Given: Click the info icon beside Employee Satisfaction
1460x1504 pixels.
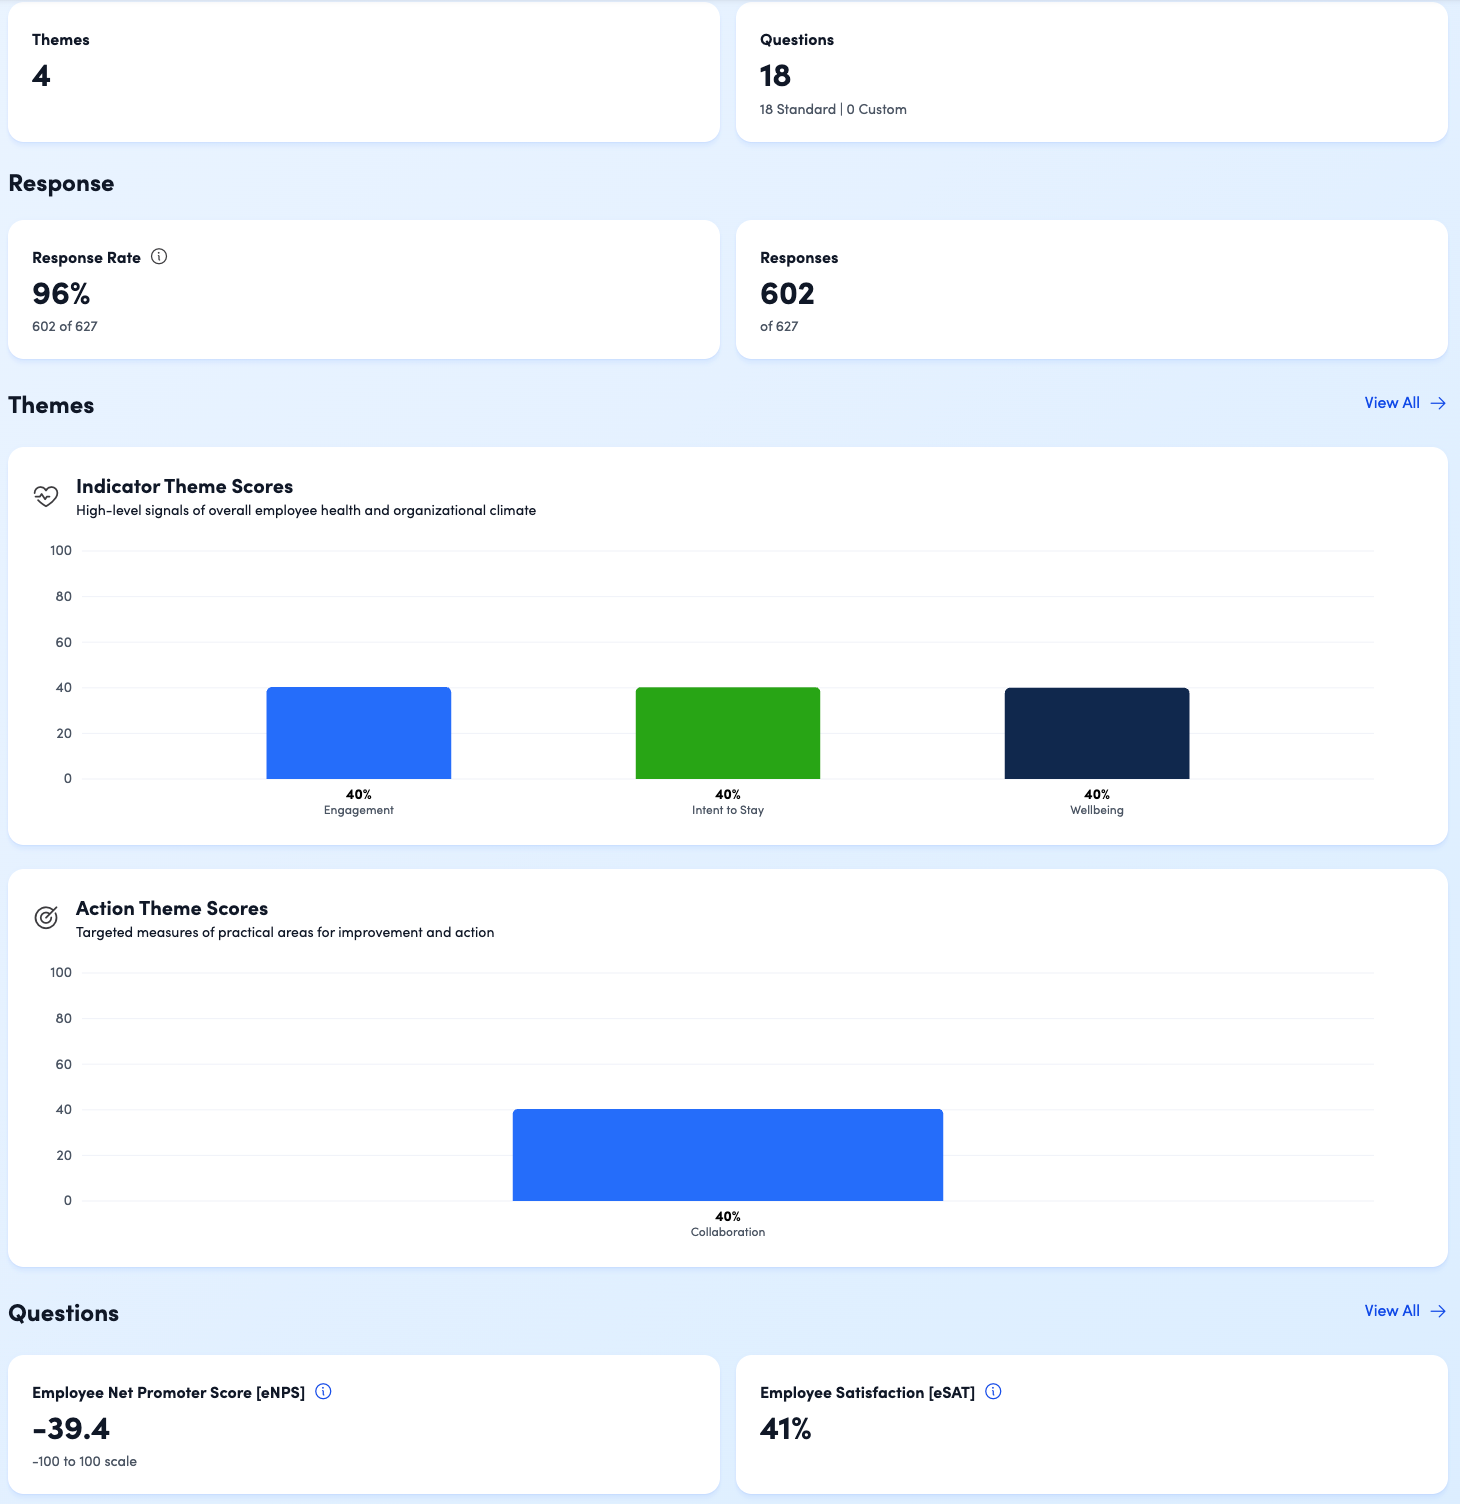Looking at the screenshot, I should pyautogui.click(x=993, y=1390).
